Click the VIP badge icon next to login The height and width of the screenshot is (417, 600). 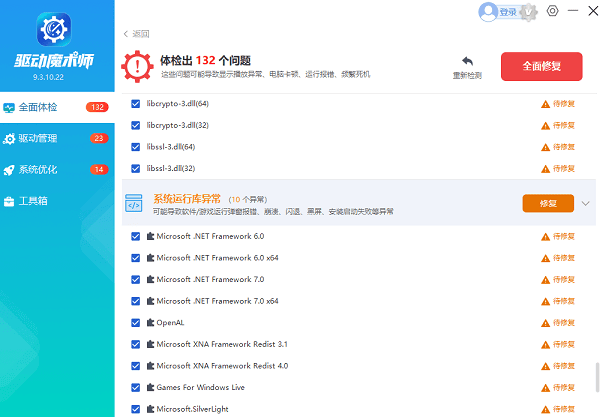click(x=529, y=12)
